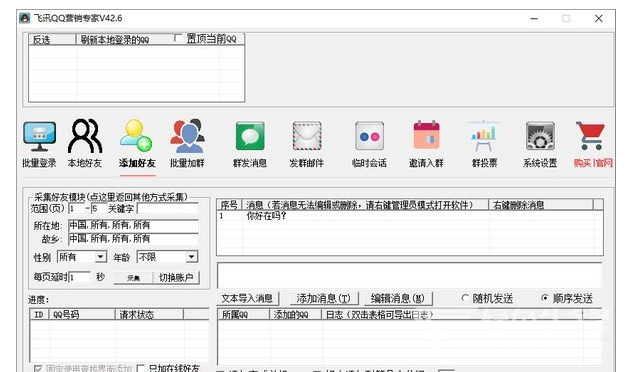The width and height of the screenshot is (627, 372).
Task: Open the 批量加群 group icon
Action: point(187,136)
